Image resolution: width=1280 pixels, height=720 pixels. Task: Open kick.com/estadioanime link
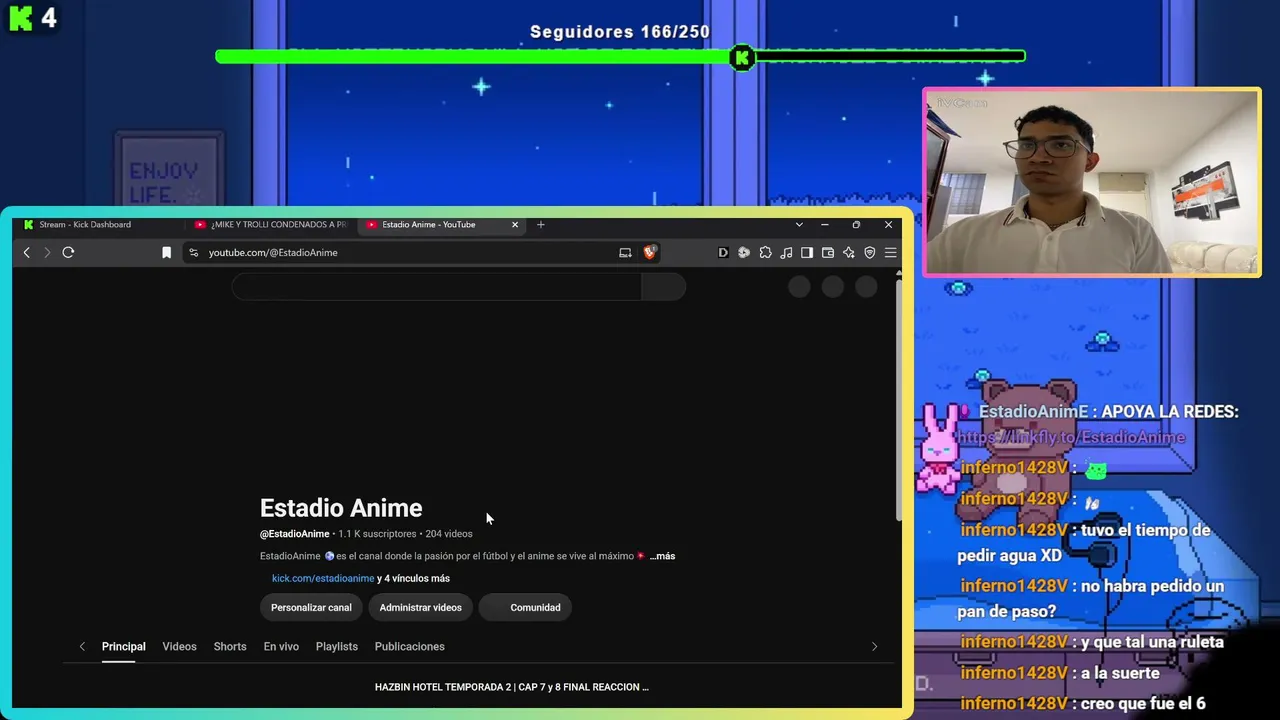[323, 578]
